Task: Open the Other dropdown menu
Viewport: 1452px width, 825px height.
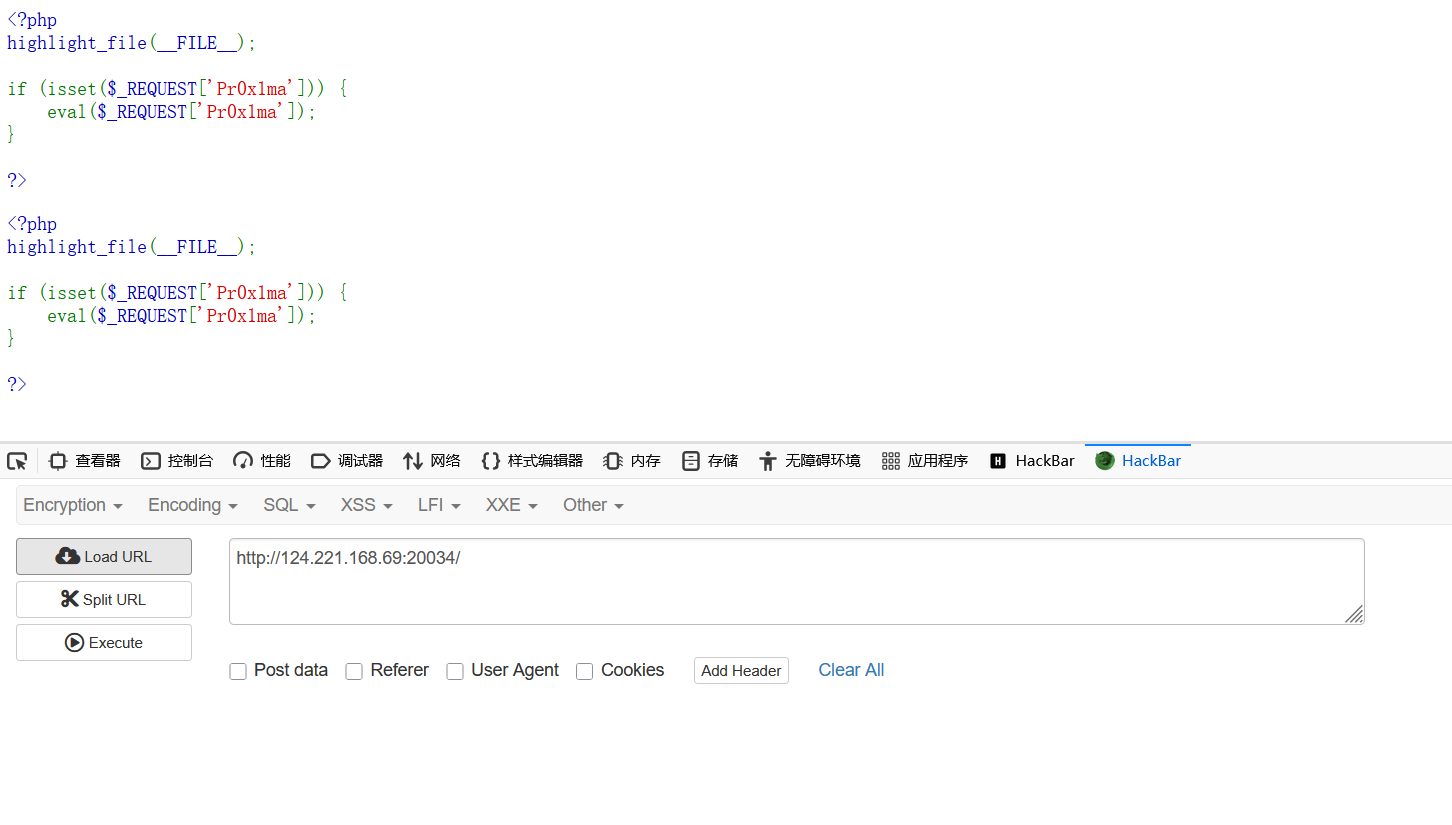Action: pyautogui.click(x=593, y=505)
